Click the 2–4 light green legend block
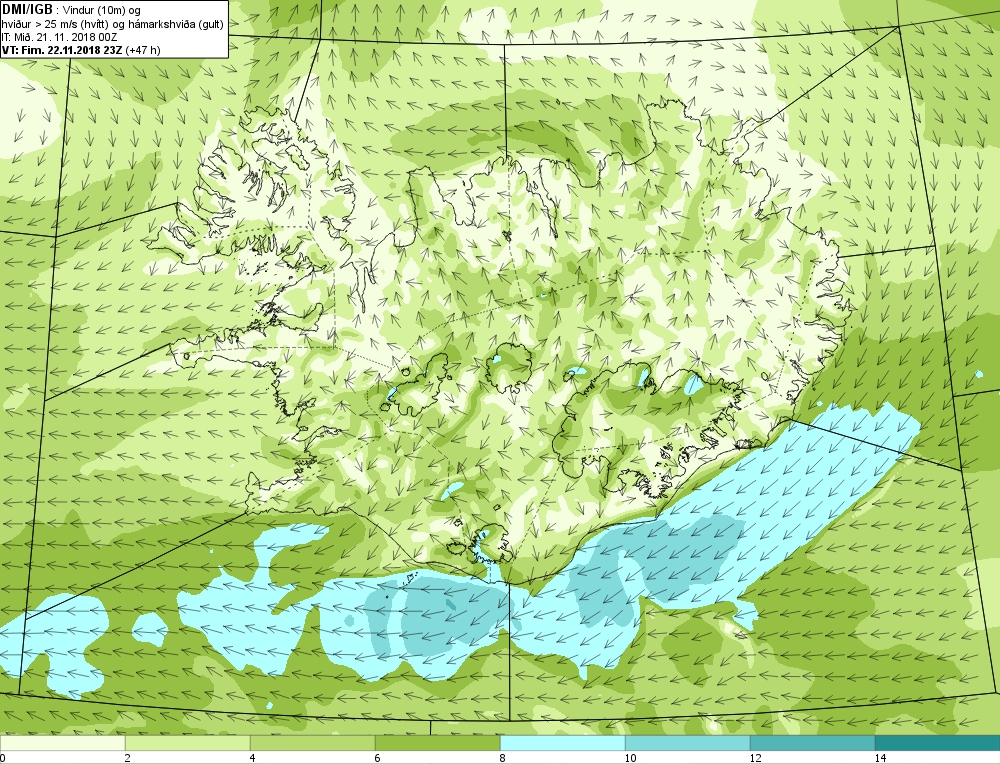 [188, 743]
